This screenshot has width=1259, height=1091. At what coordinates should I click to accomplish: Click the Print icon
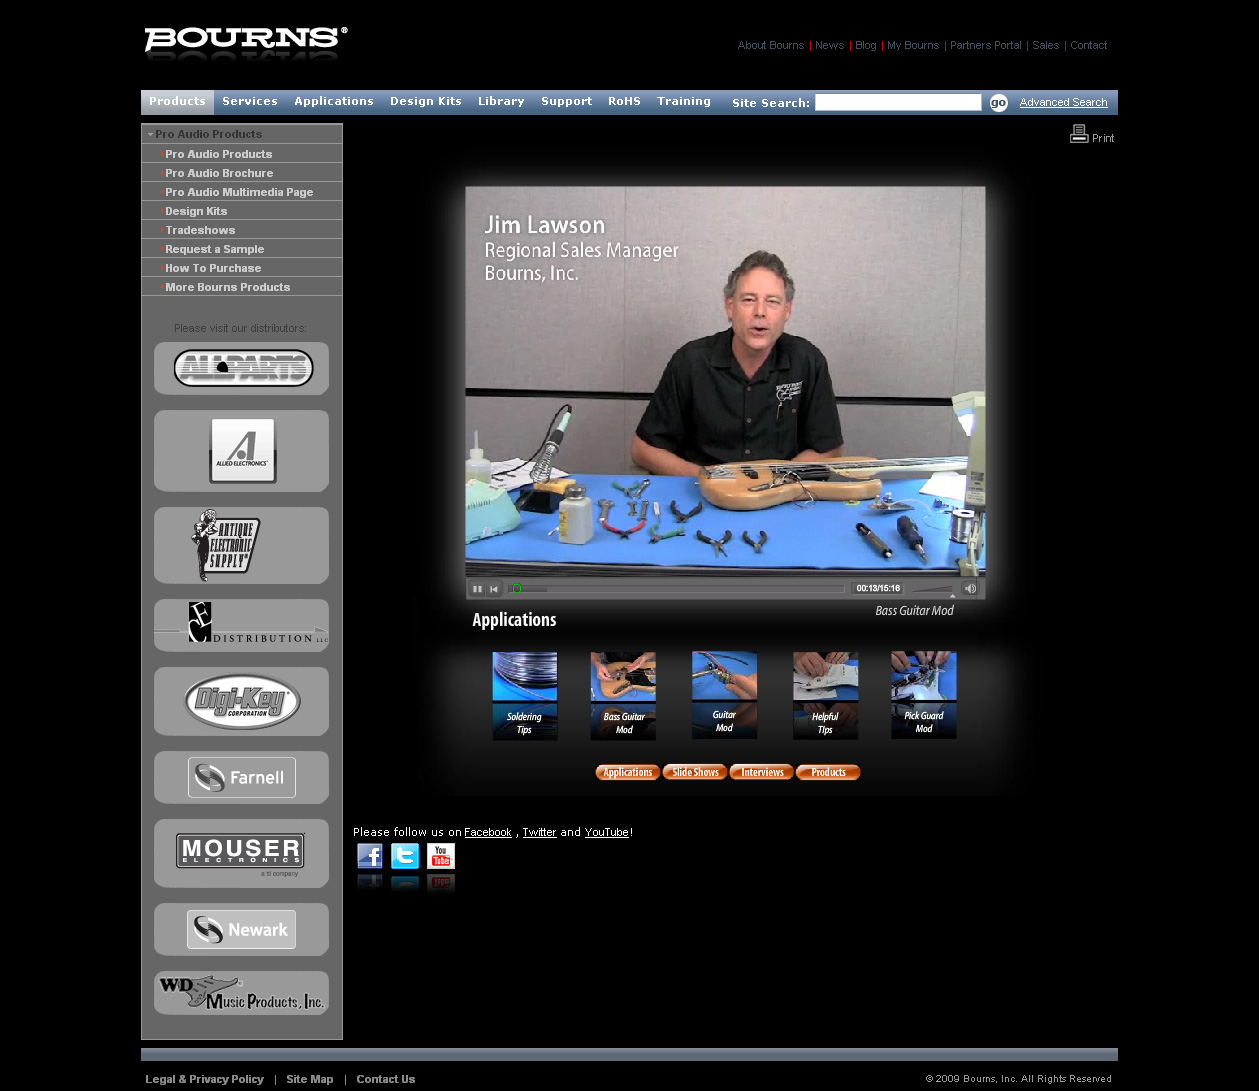(x=1079, y=134)
